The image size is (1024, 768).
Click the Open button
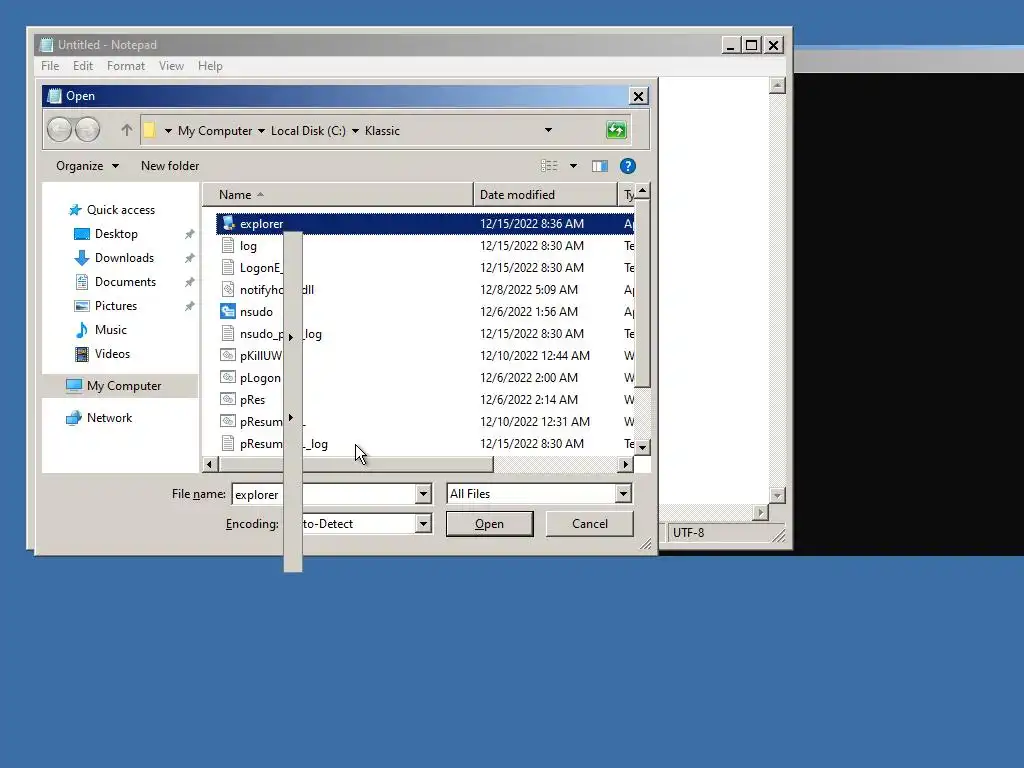click(x=489, y=524)
